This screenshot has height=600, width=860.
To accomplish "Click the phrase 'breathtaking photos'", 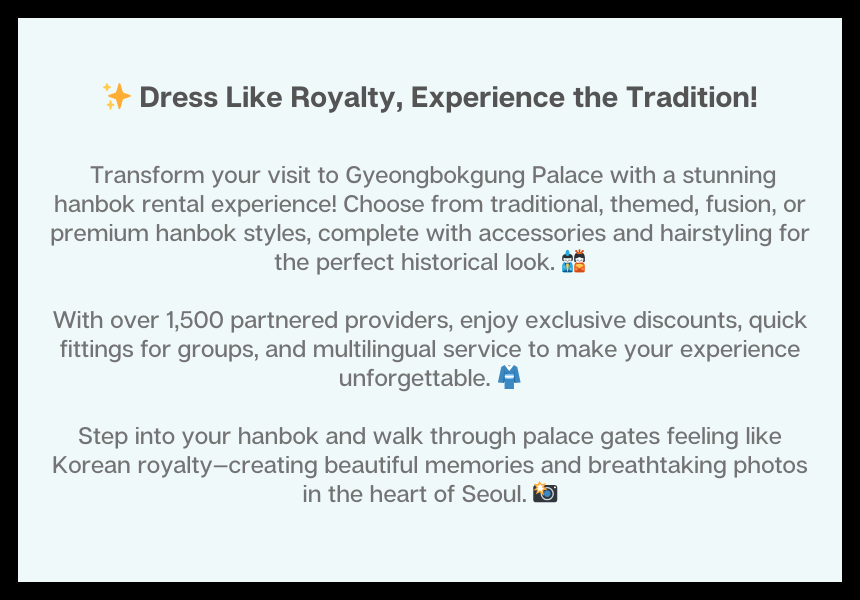I will coord(698,465).
